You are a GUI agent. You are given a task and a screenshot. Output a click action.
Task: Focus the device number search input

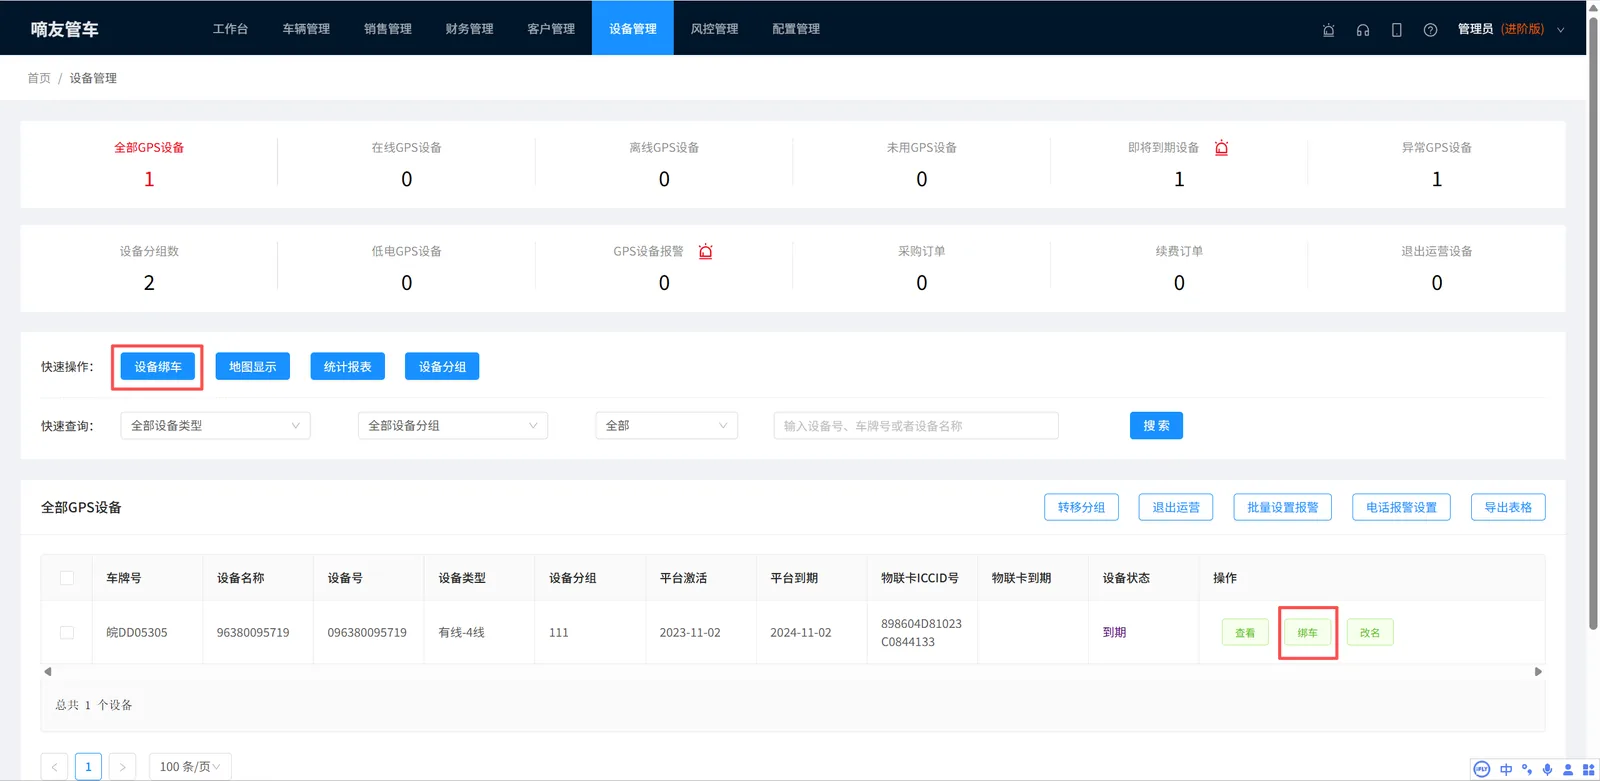[x=916, y=426]
